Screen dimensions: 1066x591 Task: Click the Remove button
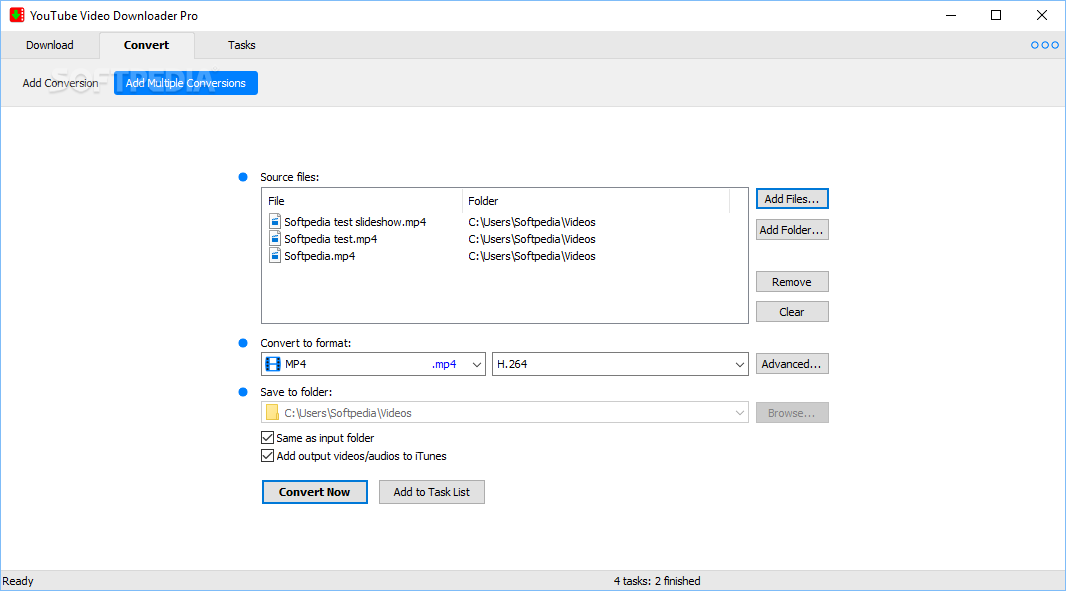pyautogui.click(x=792, y=282)
